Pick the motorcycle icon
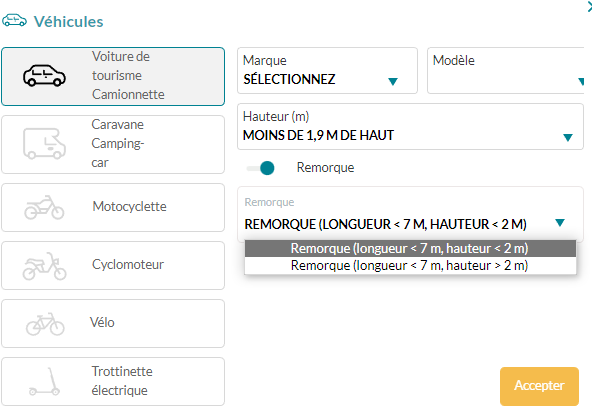This screenshot has height=418, width=592. 44,207
